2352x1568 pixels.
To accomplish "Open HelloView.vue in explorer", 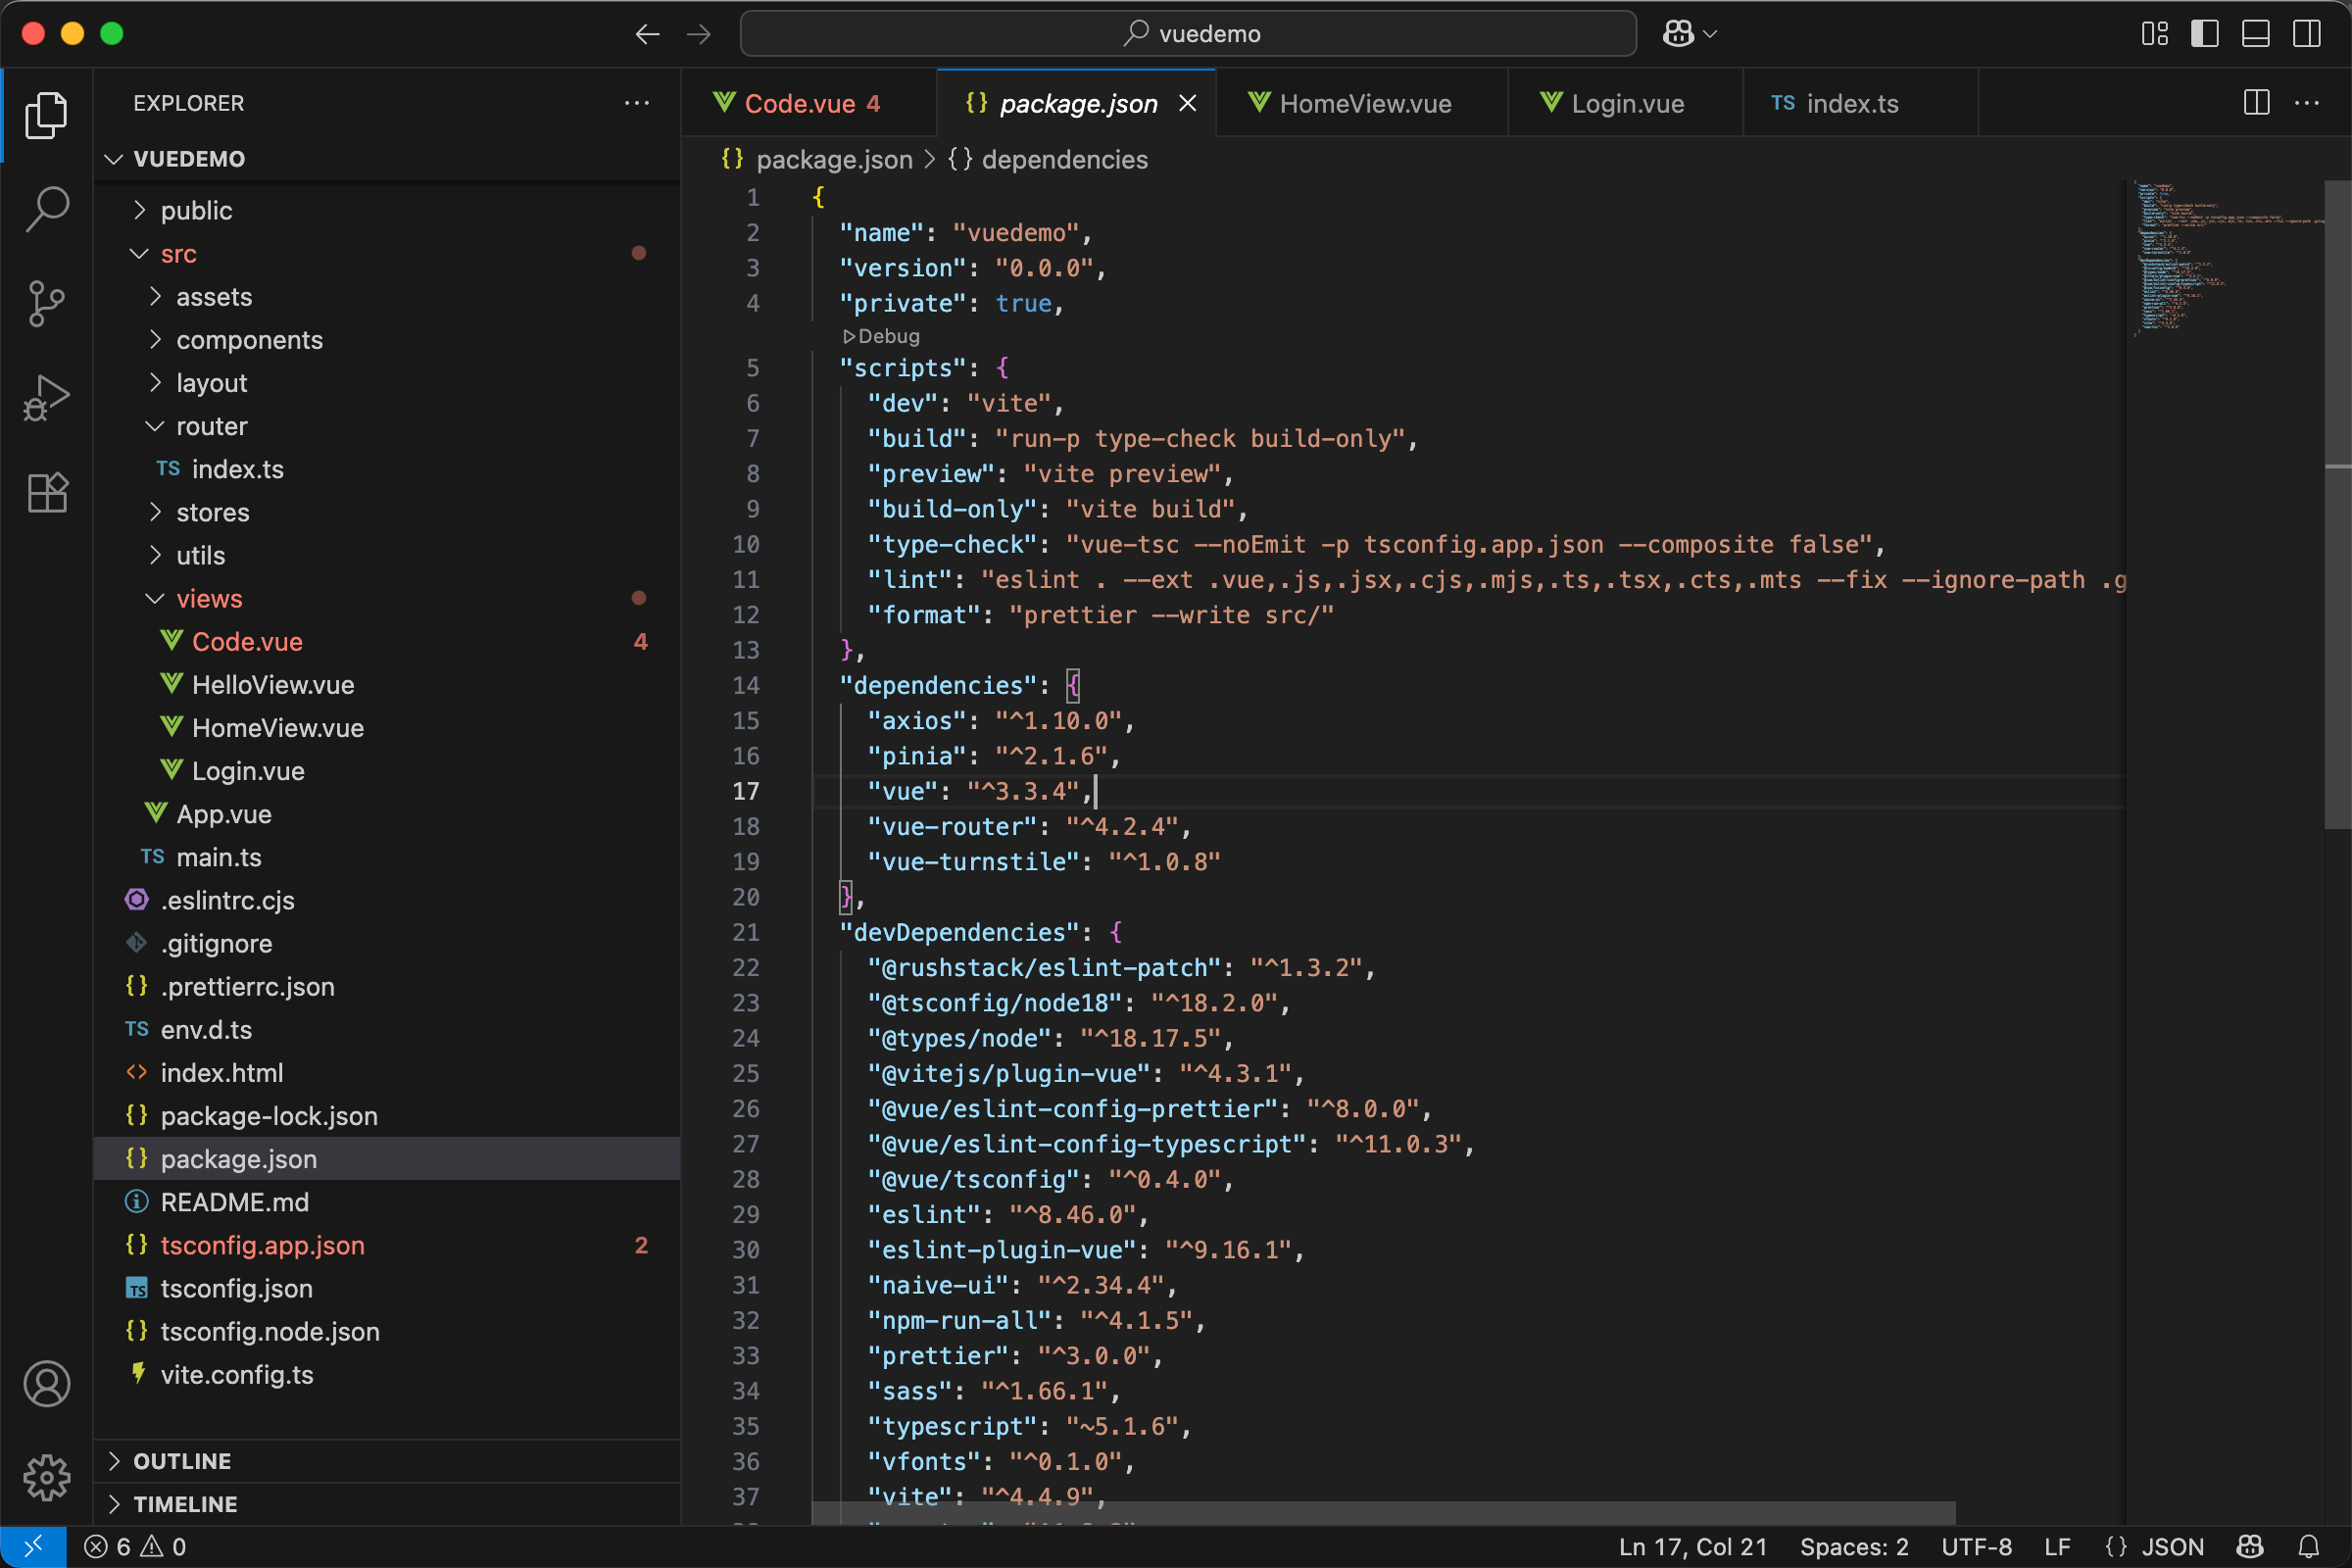I will pyautogui.click(x=388, y=685).
